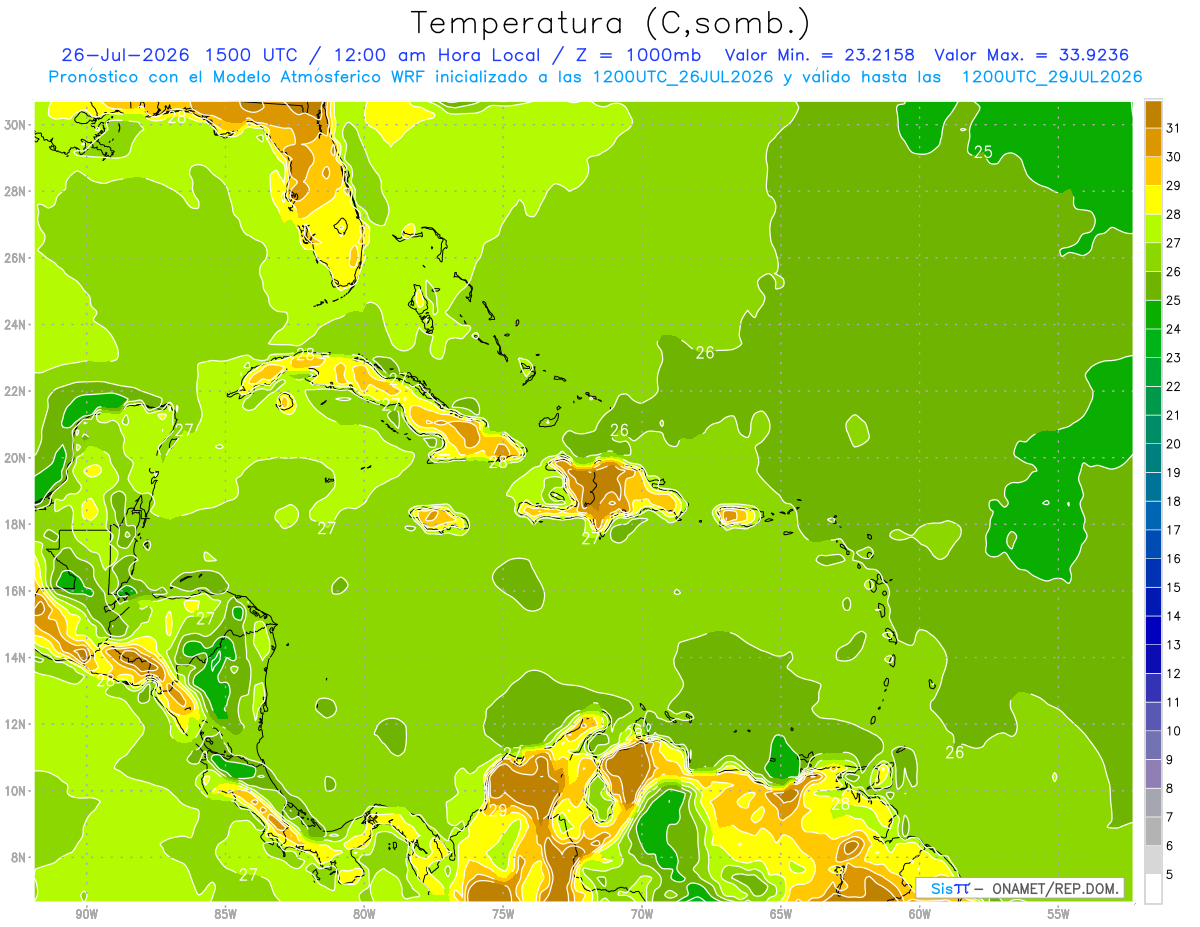This screenshot has height=927, width=1200.
Task: Click the "12N" latitude axis label
Action: (x=15, y=724)
